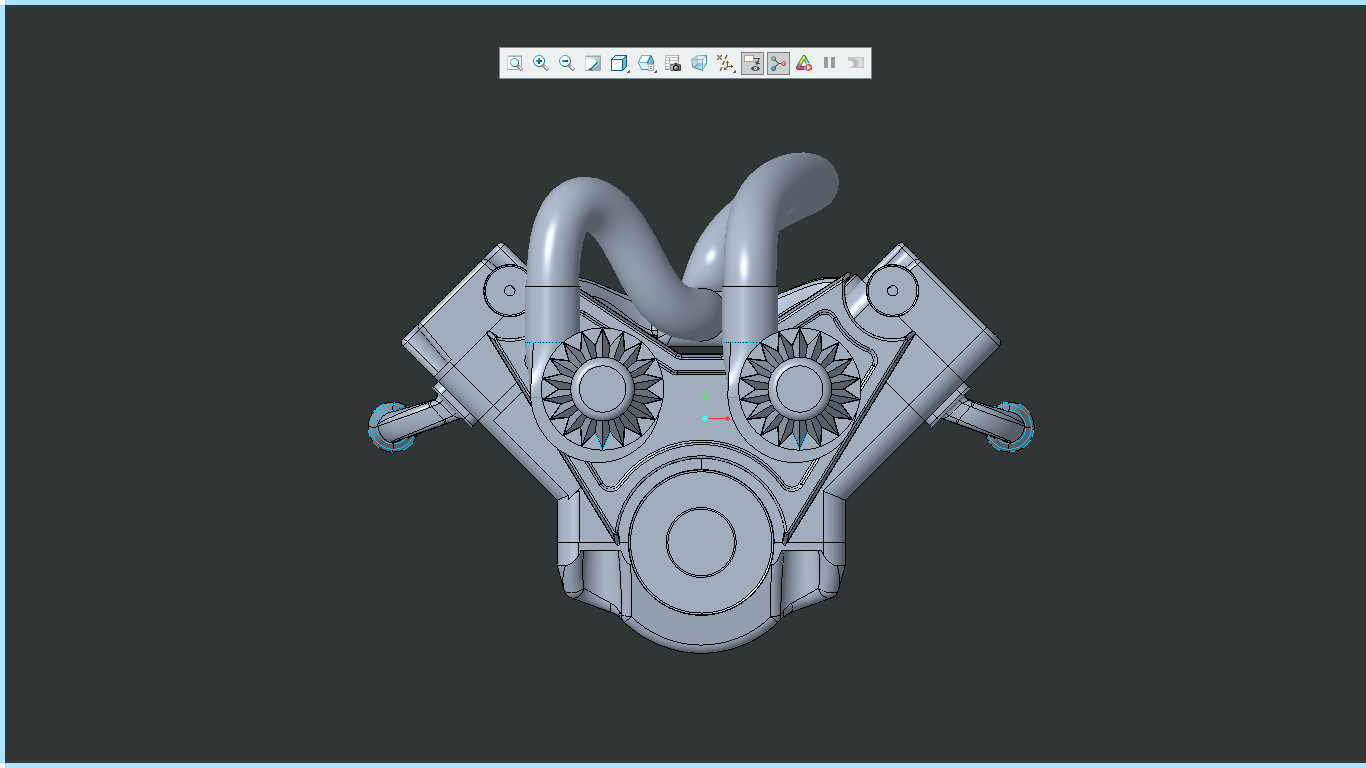The width and height of the screenshot is (1366, 768).
Task: Click the Pause playback icon
Action: coord(829,62)
